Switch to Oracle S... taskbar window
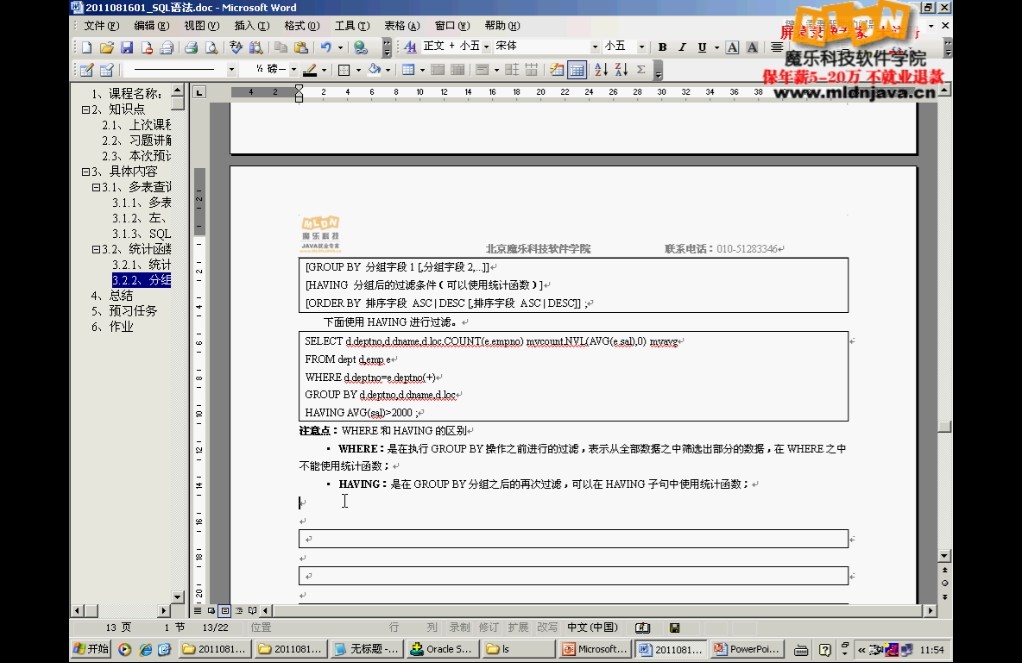1022x663 pixels. (443, 649)
